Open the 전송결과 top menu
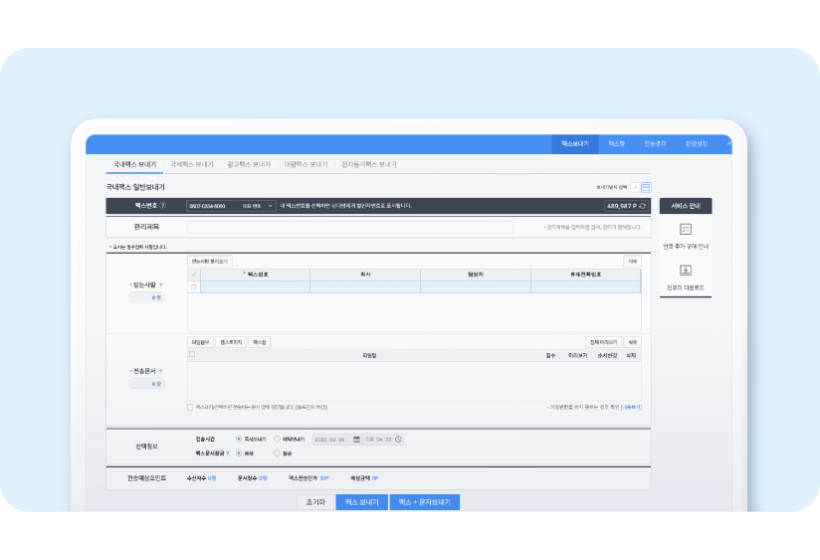Screen dimensions: 820x560 pyautogui.click(x=655, y=144)
